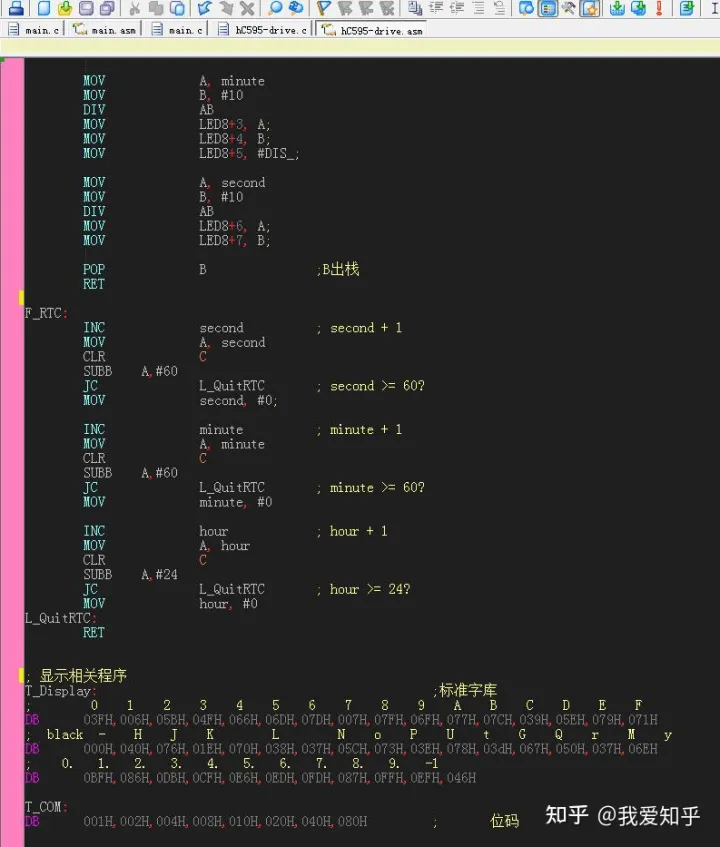720x847 pixels.
Task: Click the ';标准字库' comment
Action: pyautogui.click(x=465, y=690)
